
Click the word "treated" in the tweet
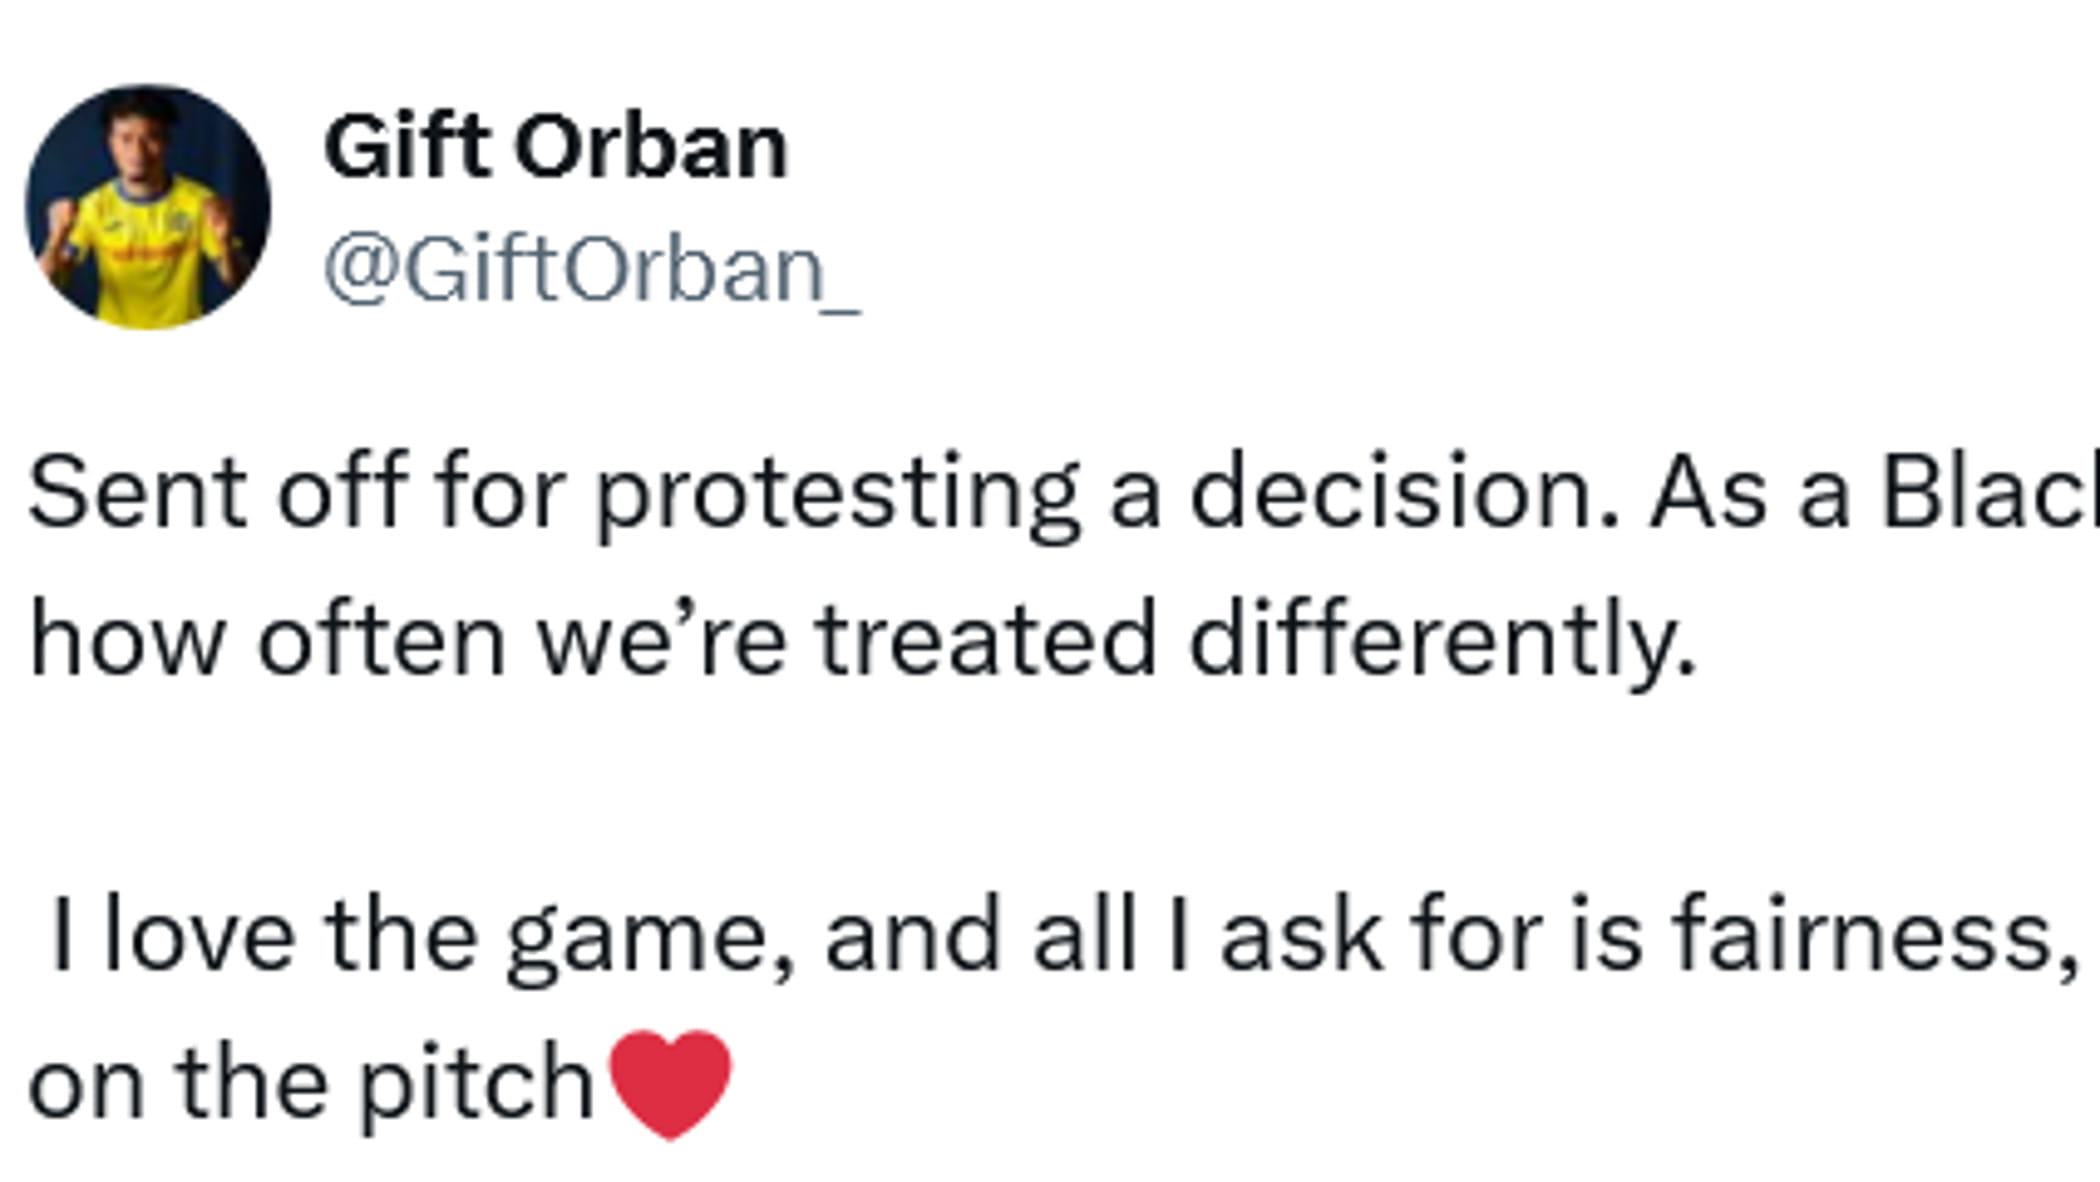[x=987, y=639]
